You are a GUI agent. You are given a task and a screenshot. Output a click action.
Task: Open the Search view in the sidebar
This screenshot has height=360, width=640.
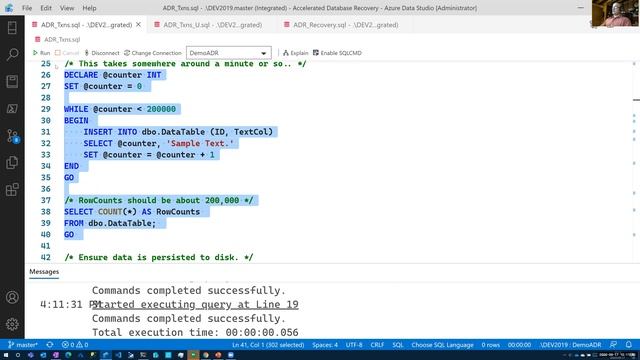(x=12, y=54)
